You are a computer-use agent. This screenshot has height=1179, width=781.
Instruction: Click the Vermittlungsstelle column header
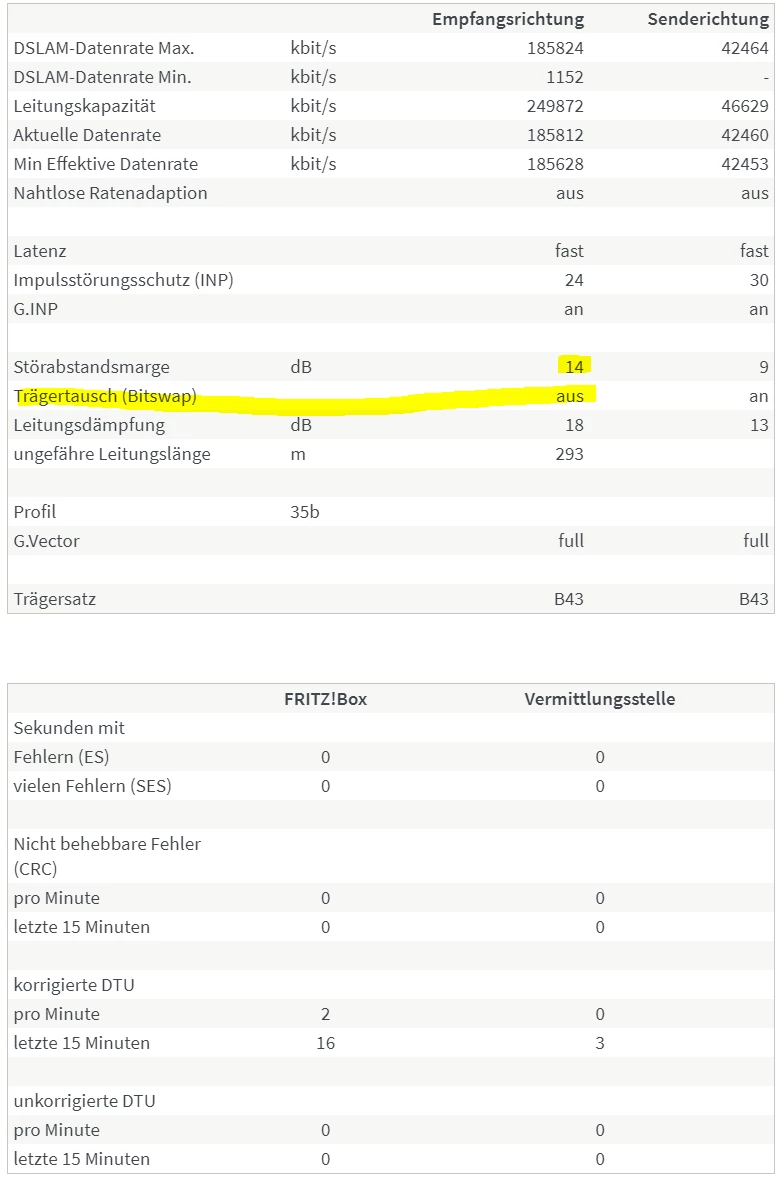tap(599, 699)
